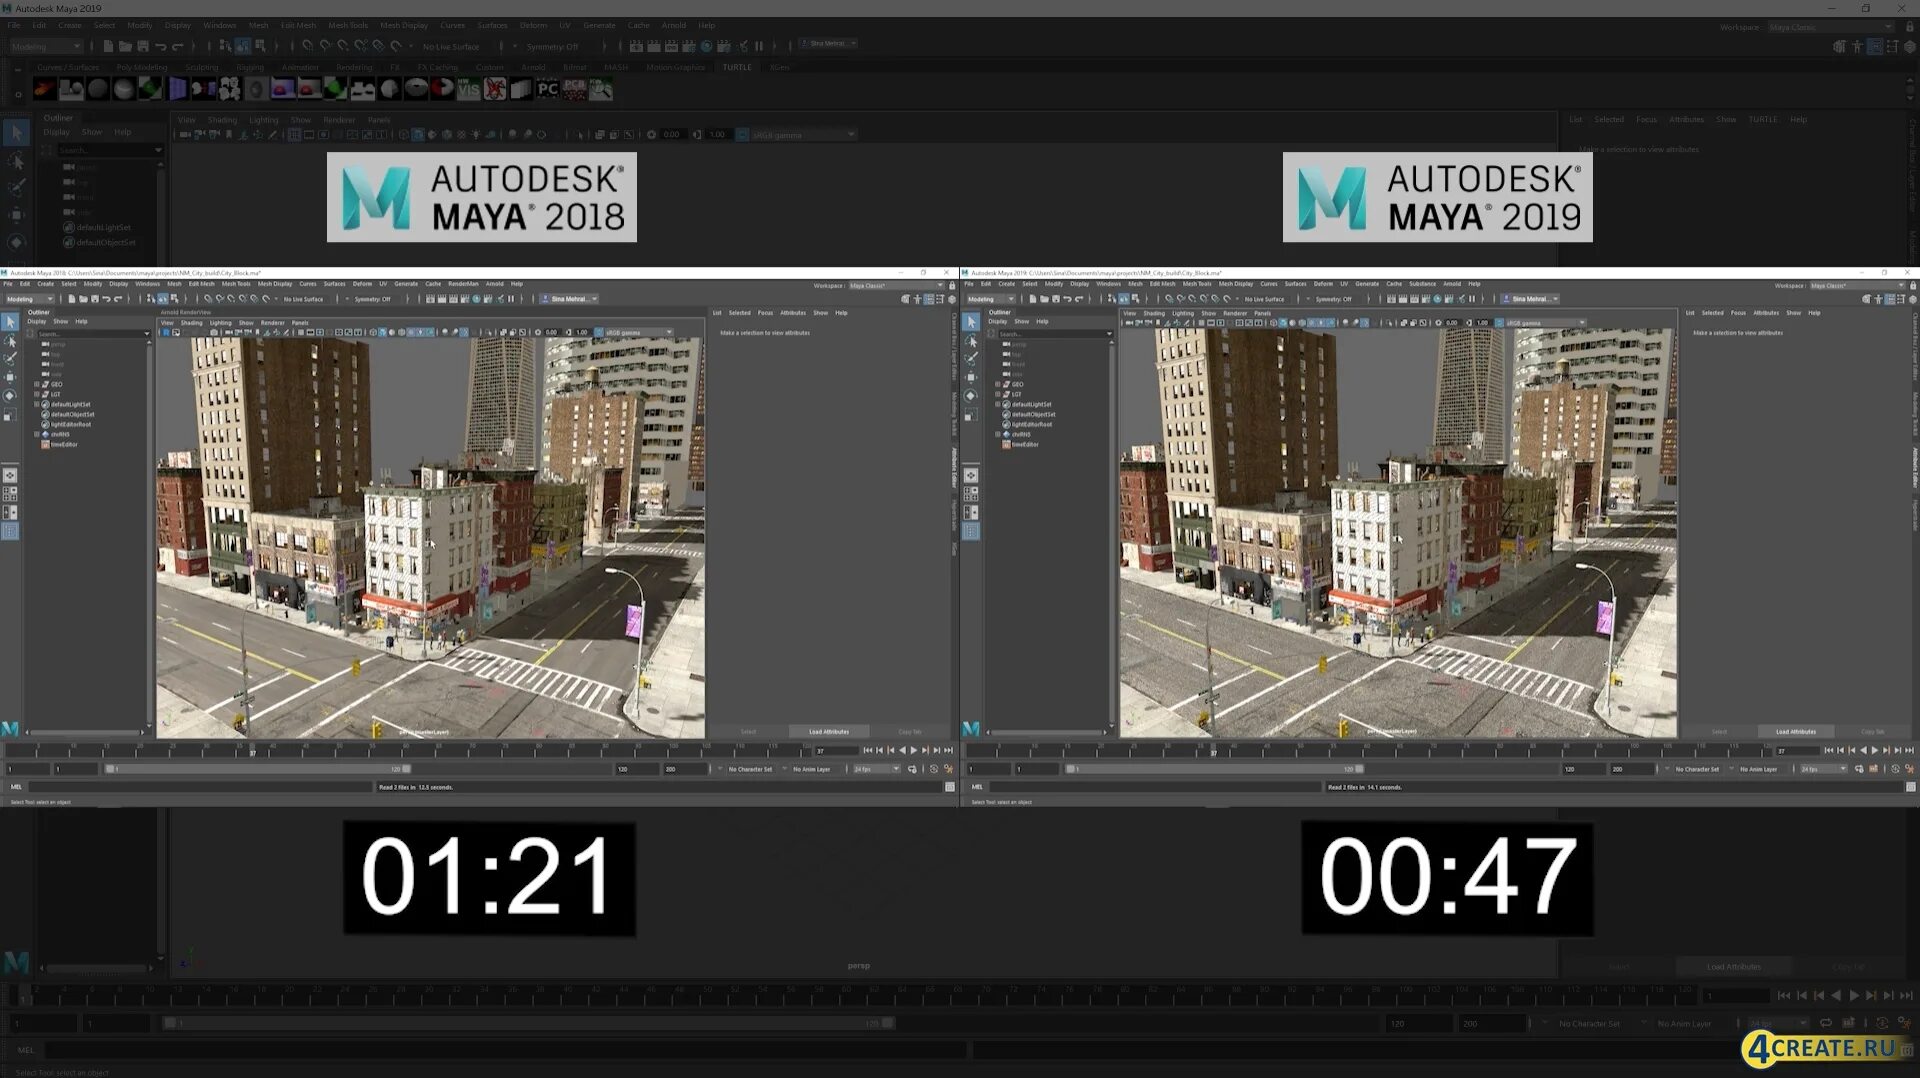The width and height of the screenshot is (1920, 1078).
Task: Select the Scale tool in Maya 2019 window
Action: [x=970, y=414]
